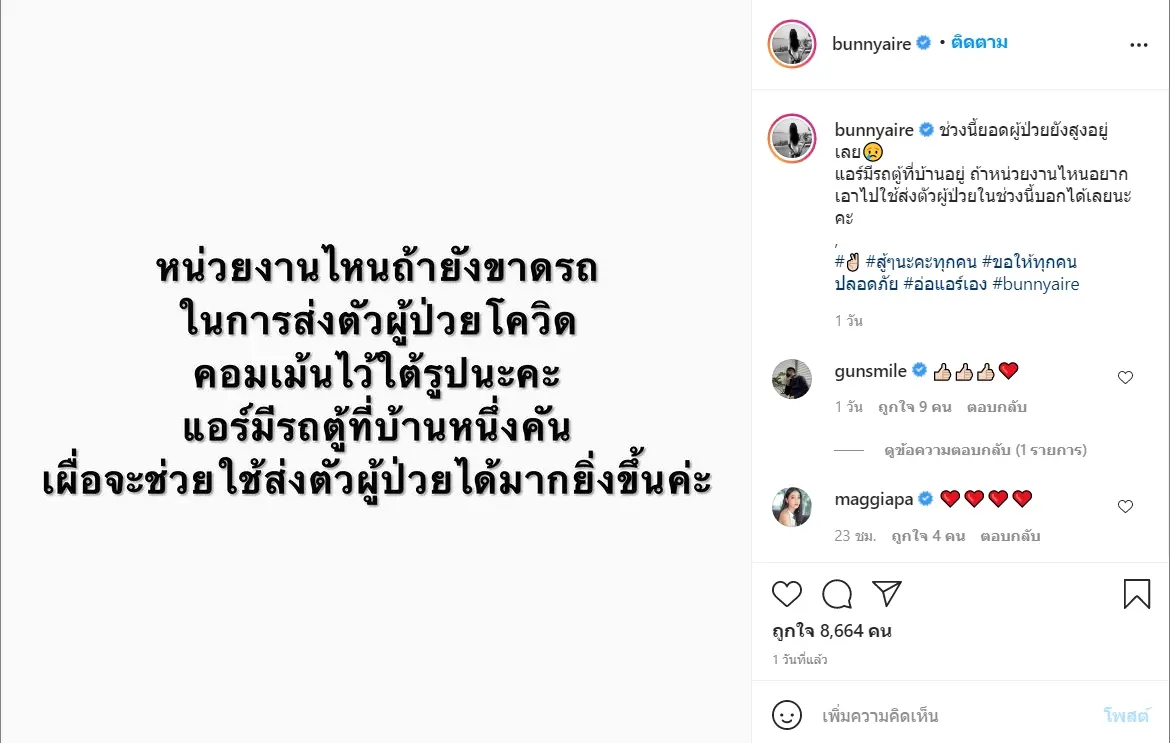This screenshot has height=743, width=1170.
Task: Like the post with the heart icon
Action: 786,594
